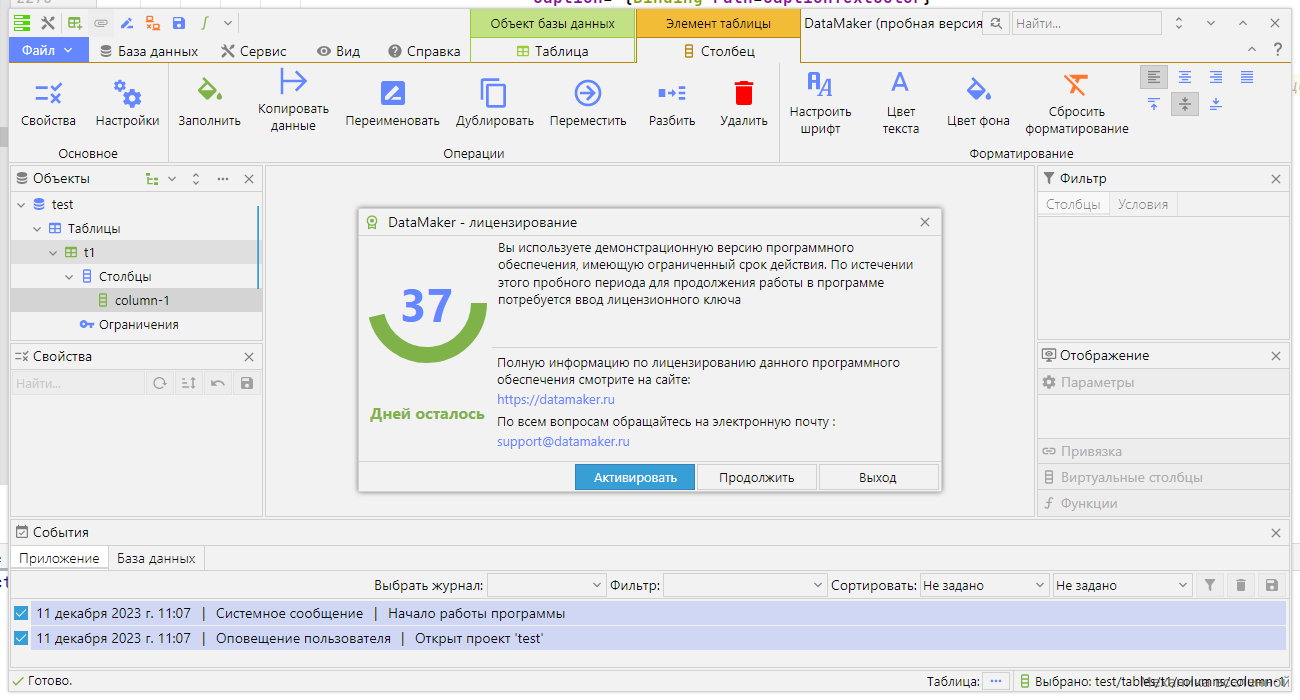The height and width of the screenshot is (700, 1300).
Task: Click the help question mark icon
Action: (x=1278, y=49)
